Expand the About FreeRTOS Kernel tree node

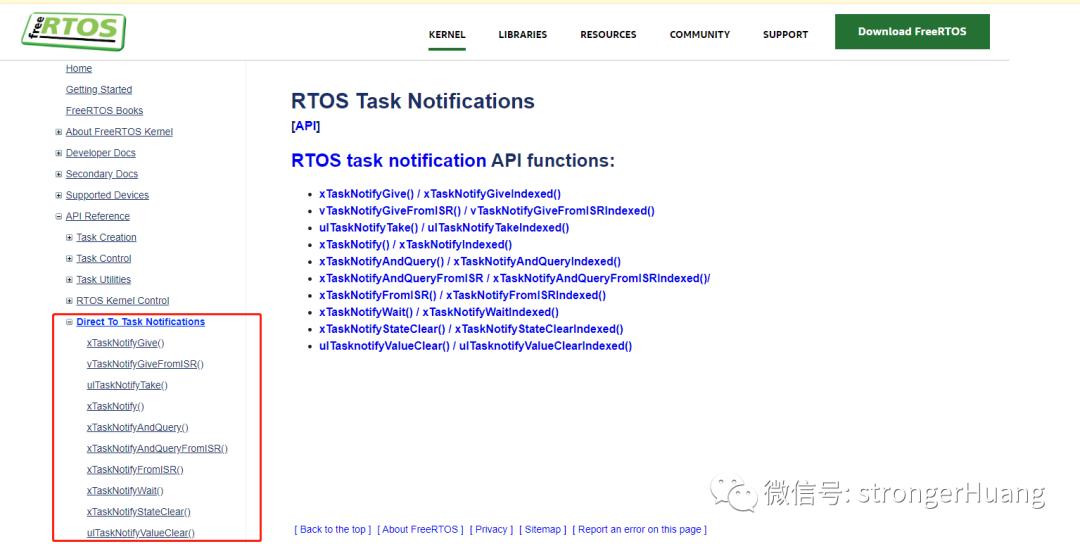coord(59,132)
